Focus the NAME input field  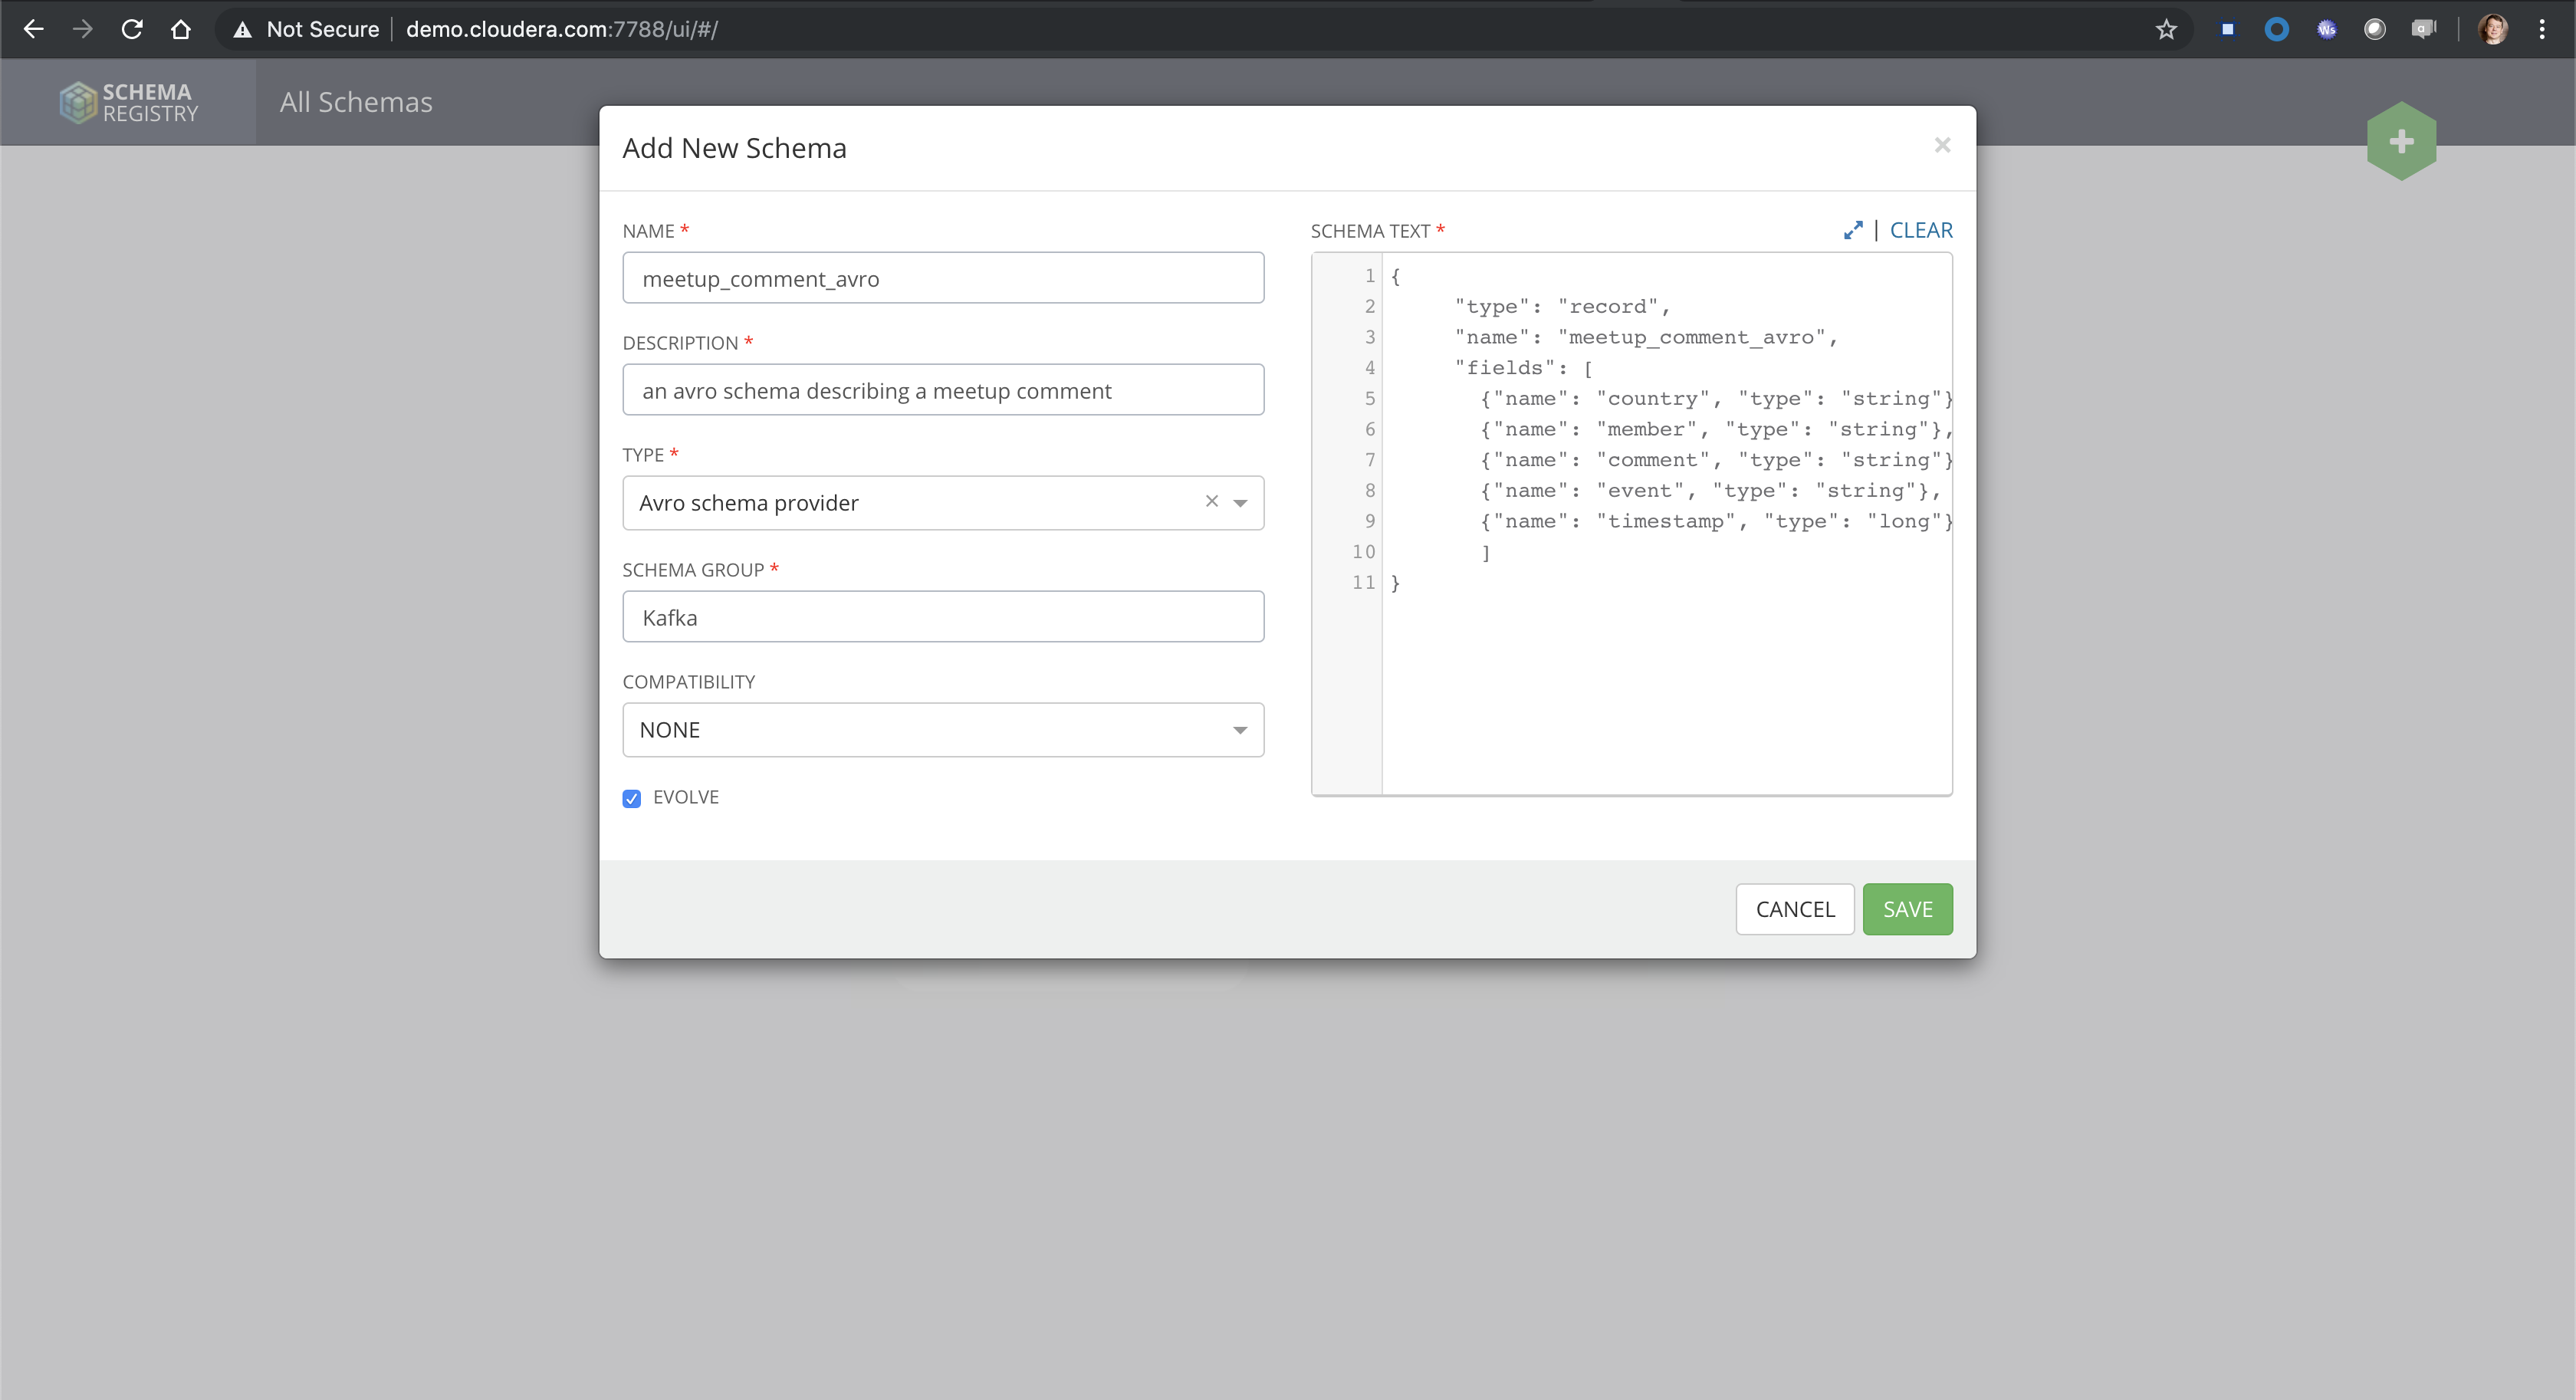pos(942,278)
